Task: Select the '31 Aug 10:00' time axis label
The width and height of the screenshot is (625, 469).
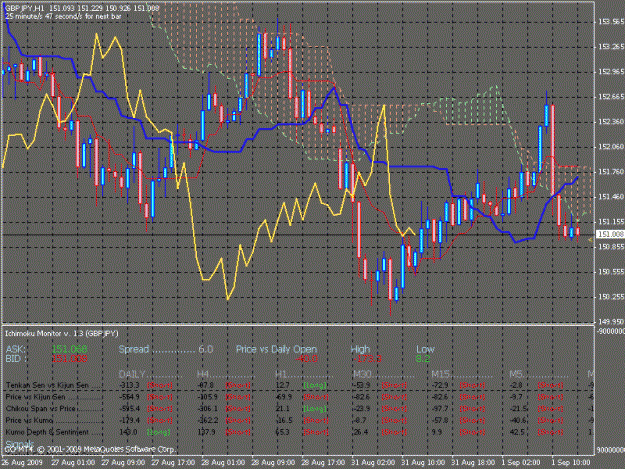Action: [423, 463]
